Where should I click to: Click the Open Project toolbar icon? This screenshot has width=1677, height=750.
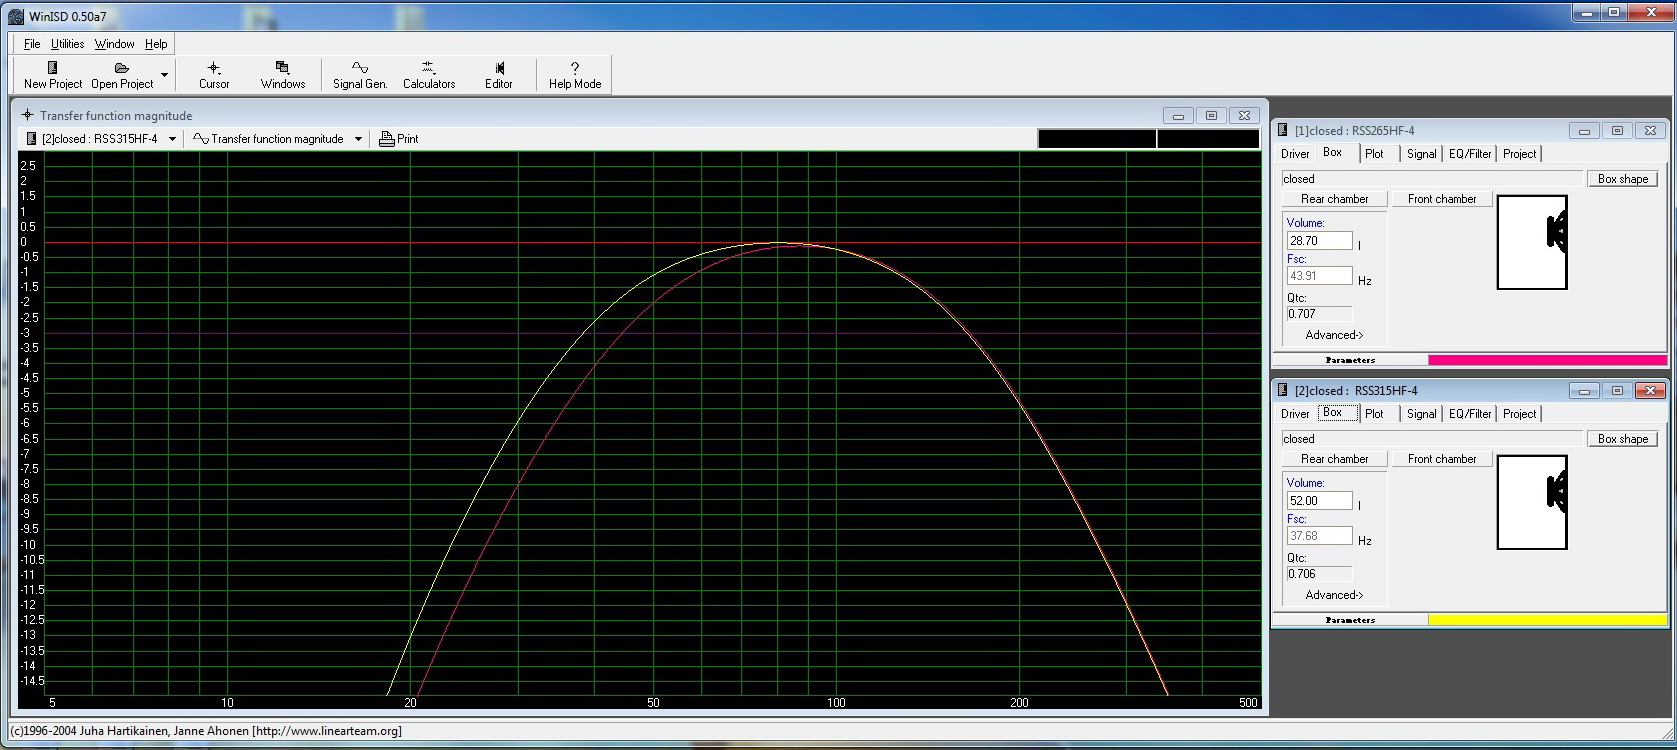point(122,75)
